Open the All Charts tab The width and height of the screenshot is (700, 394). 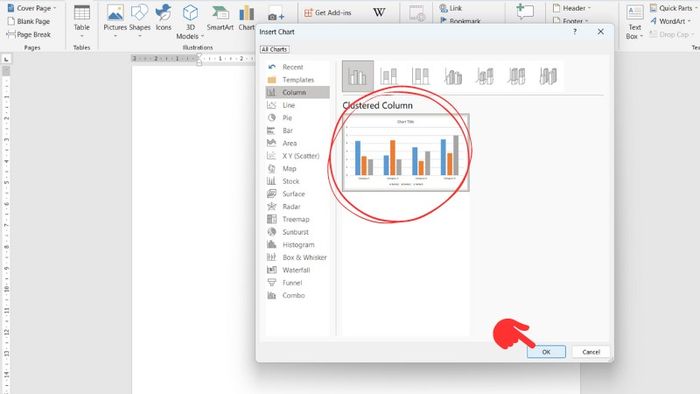click(x=275, y=49)
